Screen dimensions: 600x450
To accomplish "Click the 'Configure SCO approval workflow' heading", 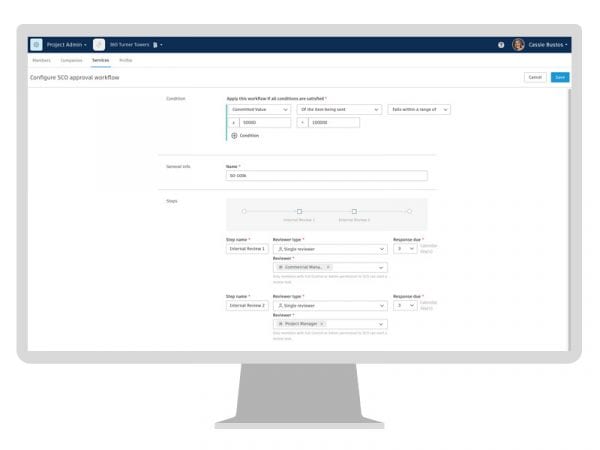I will point(75,77).
